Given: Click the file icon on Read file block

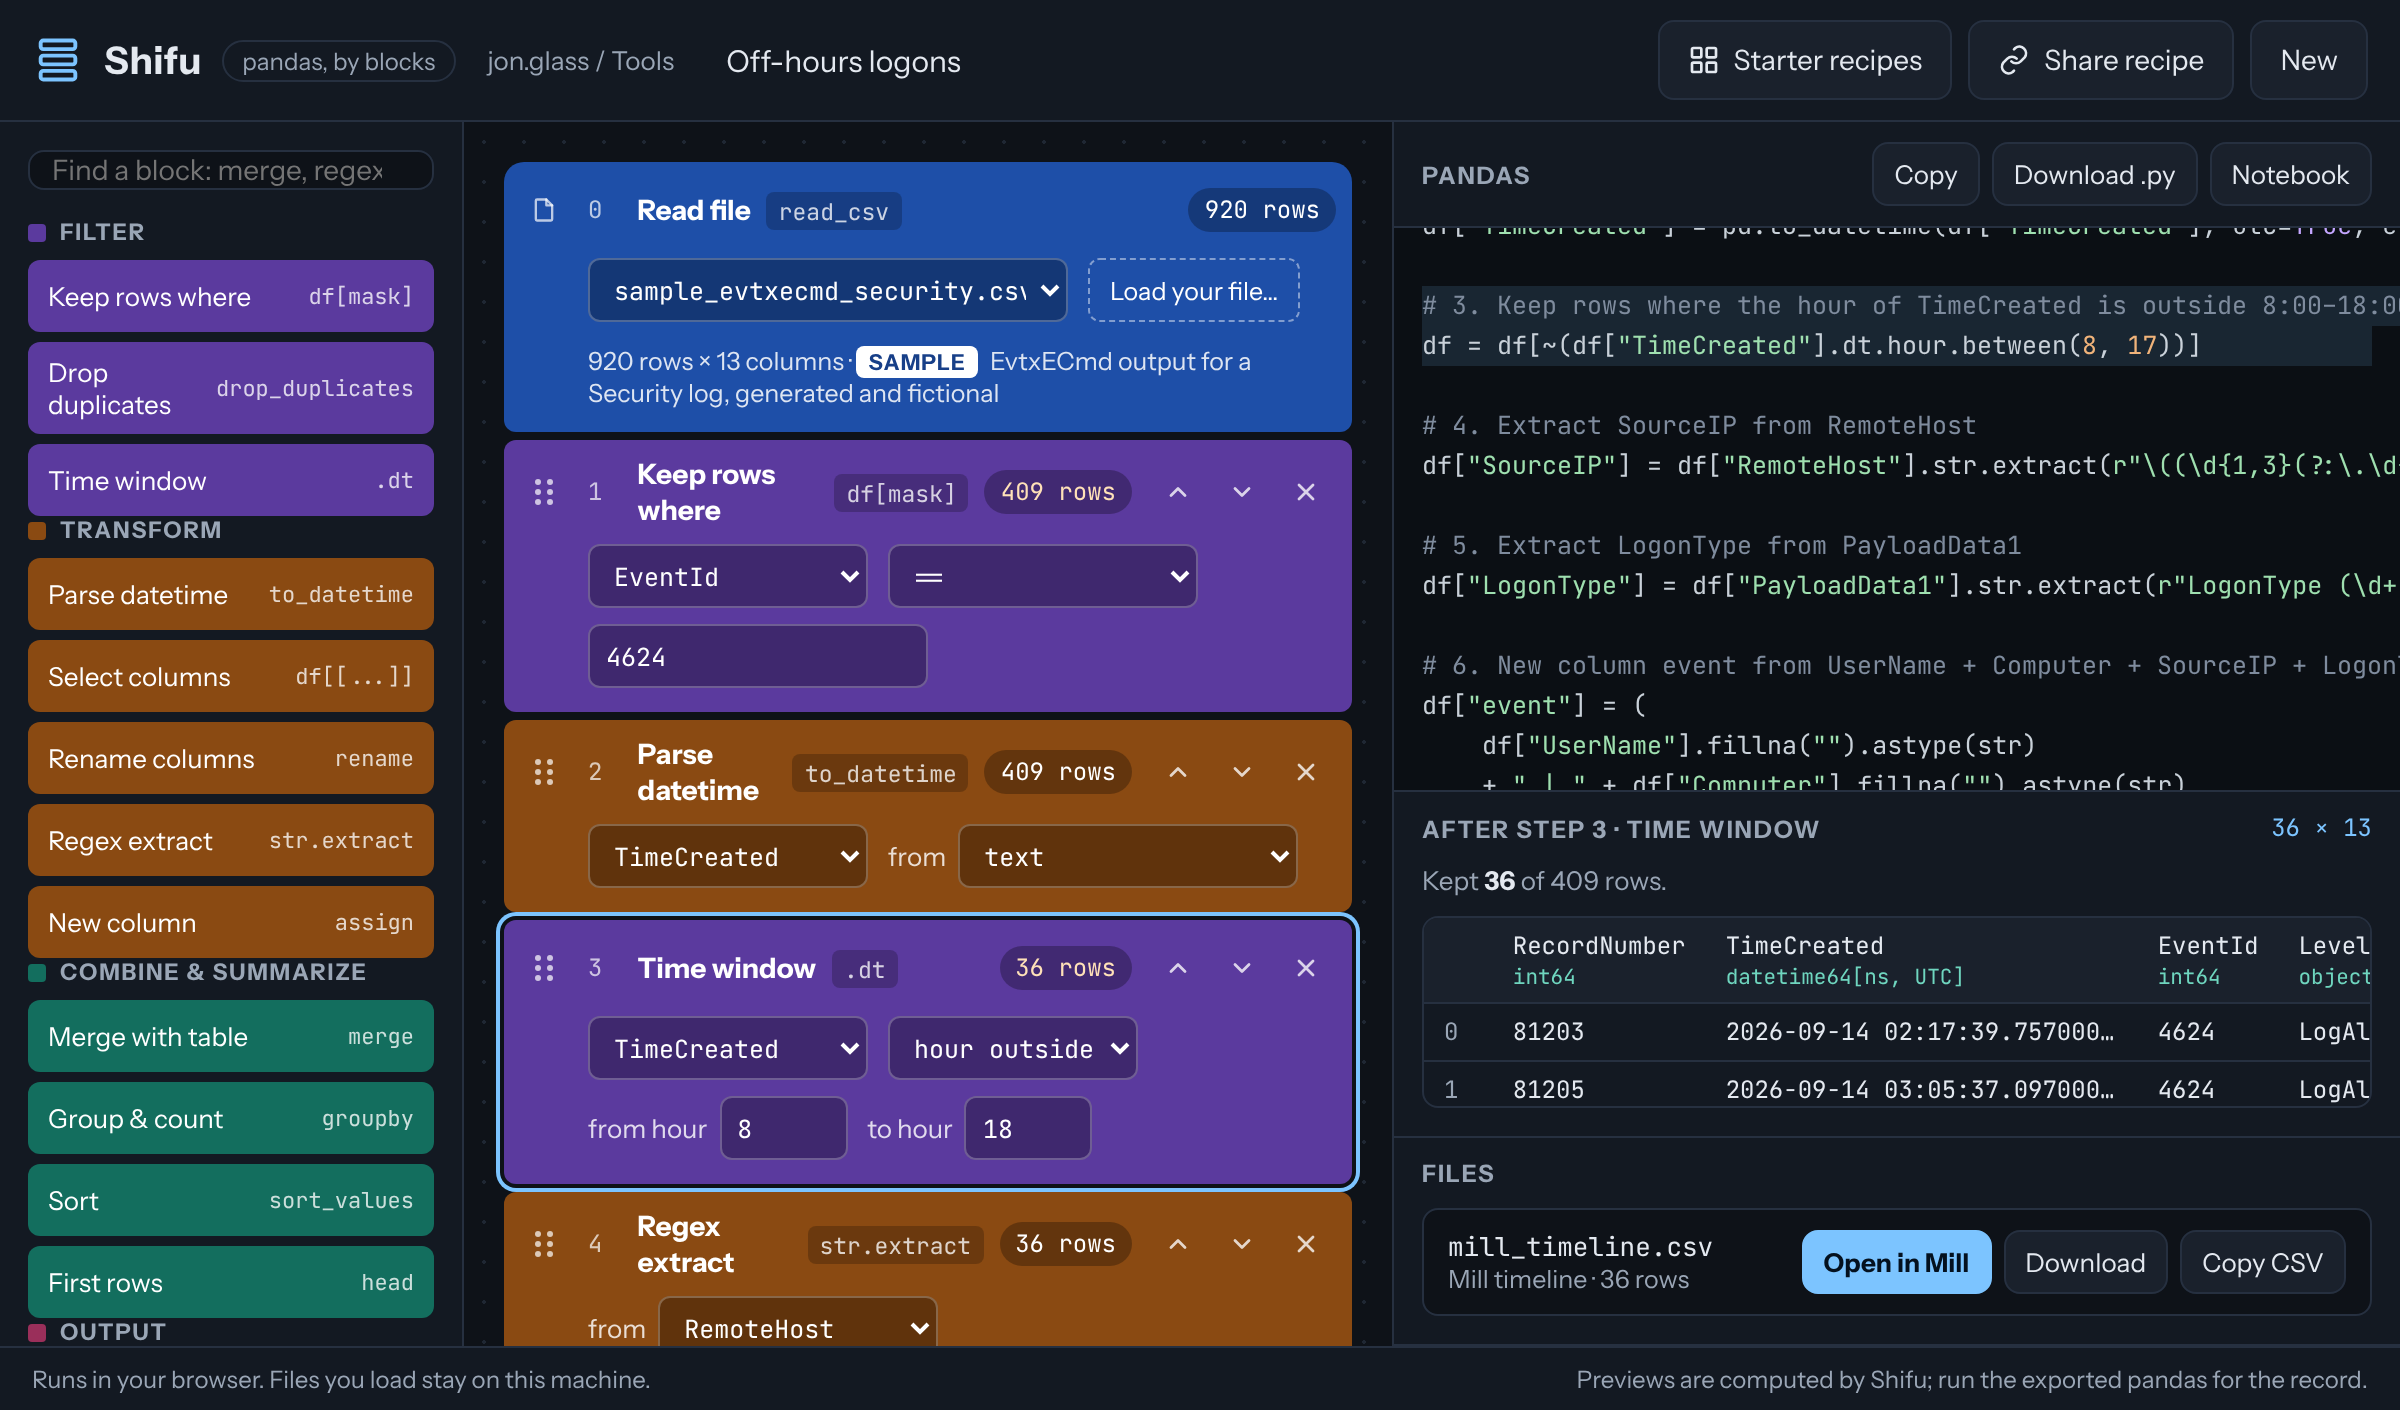Looking at the screenshot, I should (544, 210).
